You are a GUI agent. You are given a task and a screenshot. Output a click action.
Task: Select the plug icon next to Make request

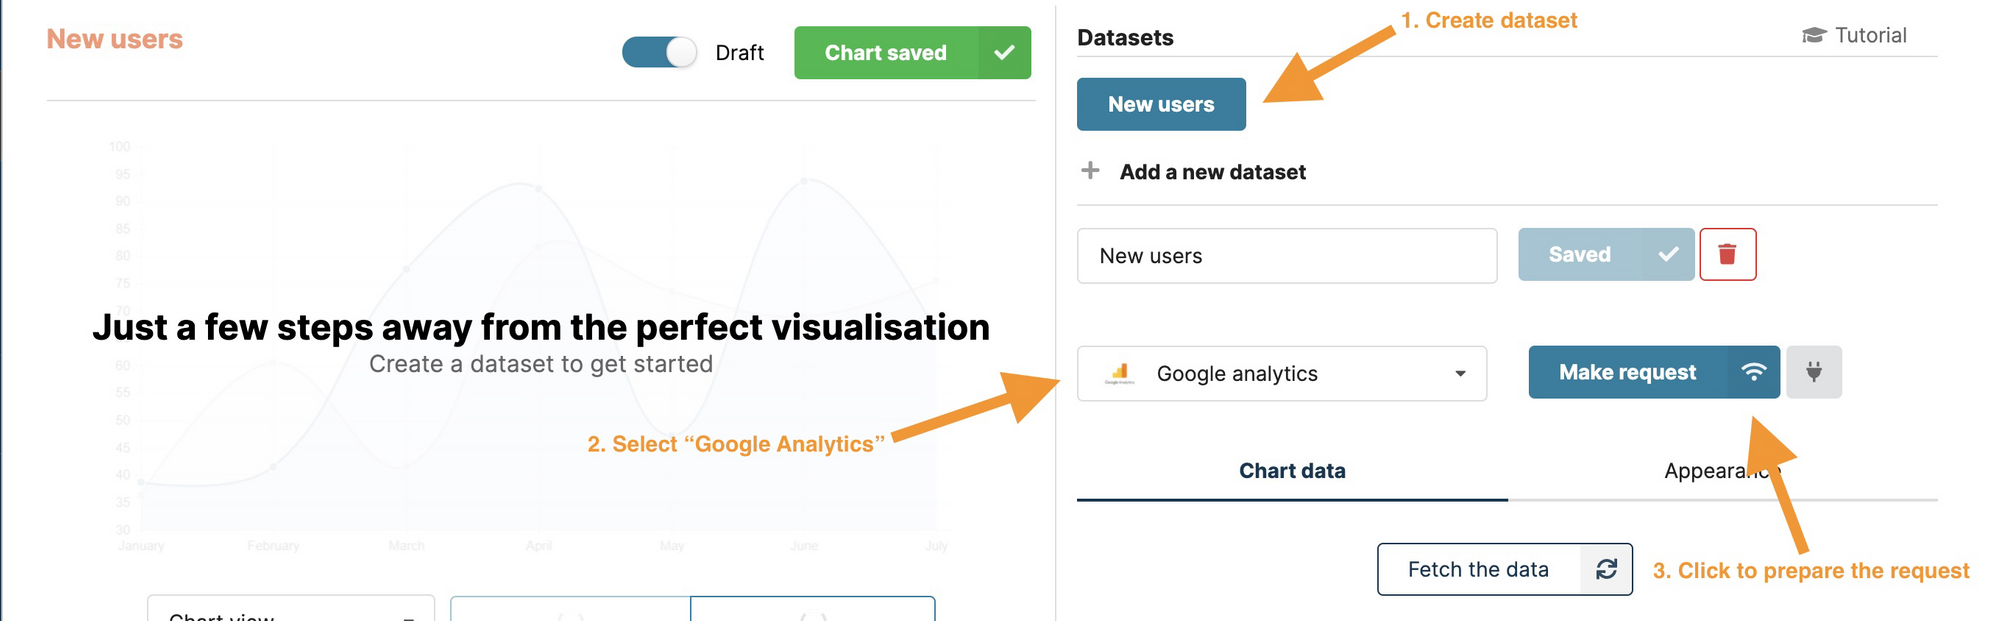(1813, 372)
